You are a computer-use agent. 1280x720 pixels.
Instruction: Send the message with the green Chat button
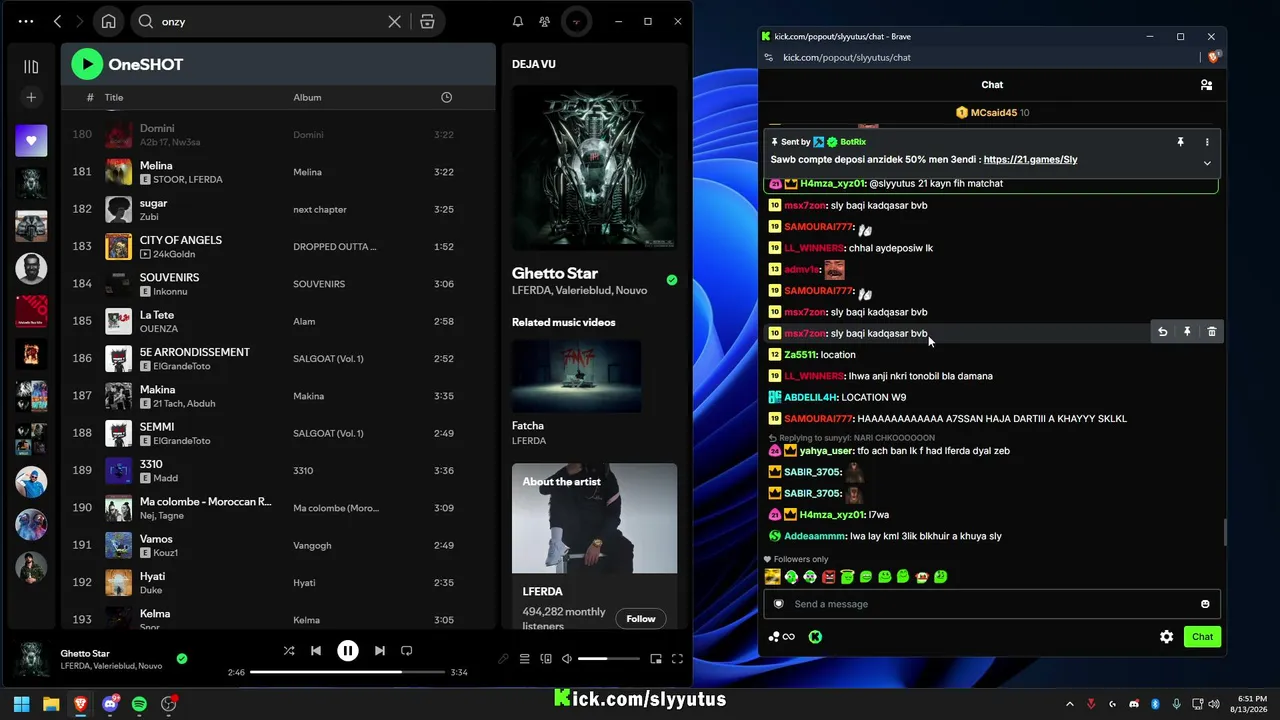1202,636
